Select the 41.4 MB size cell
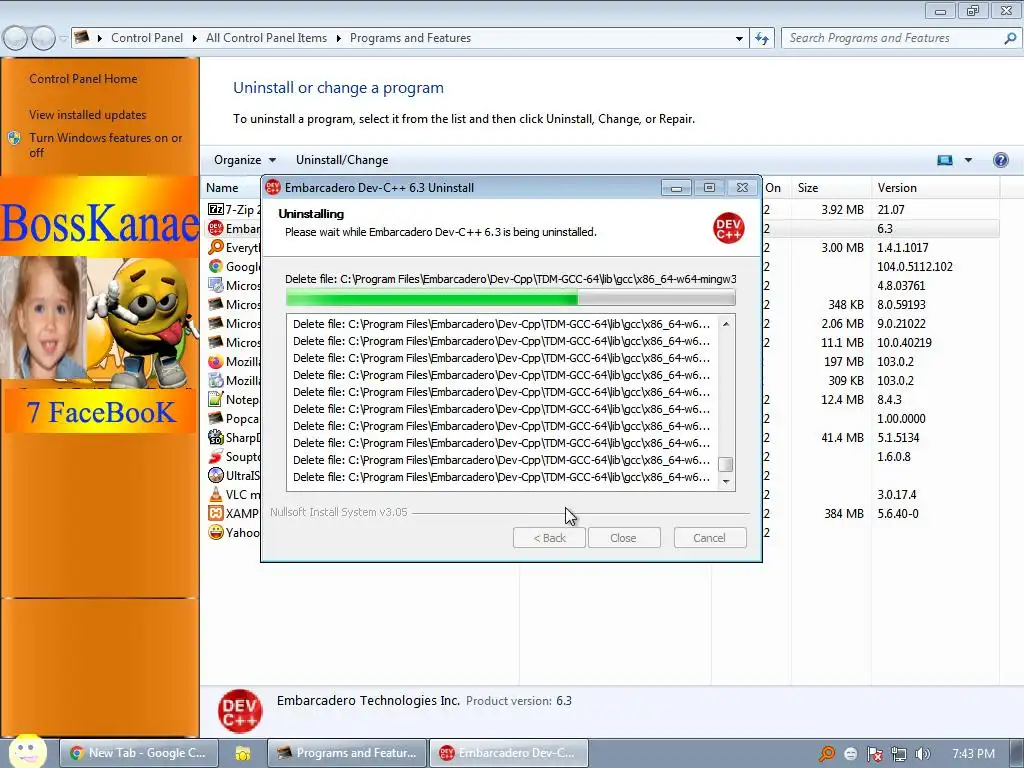Screen dimensions: 1024x768 point(842,438)
